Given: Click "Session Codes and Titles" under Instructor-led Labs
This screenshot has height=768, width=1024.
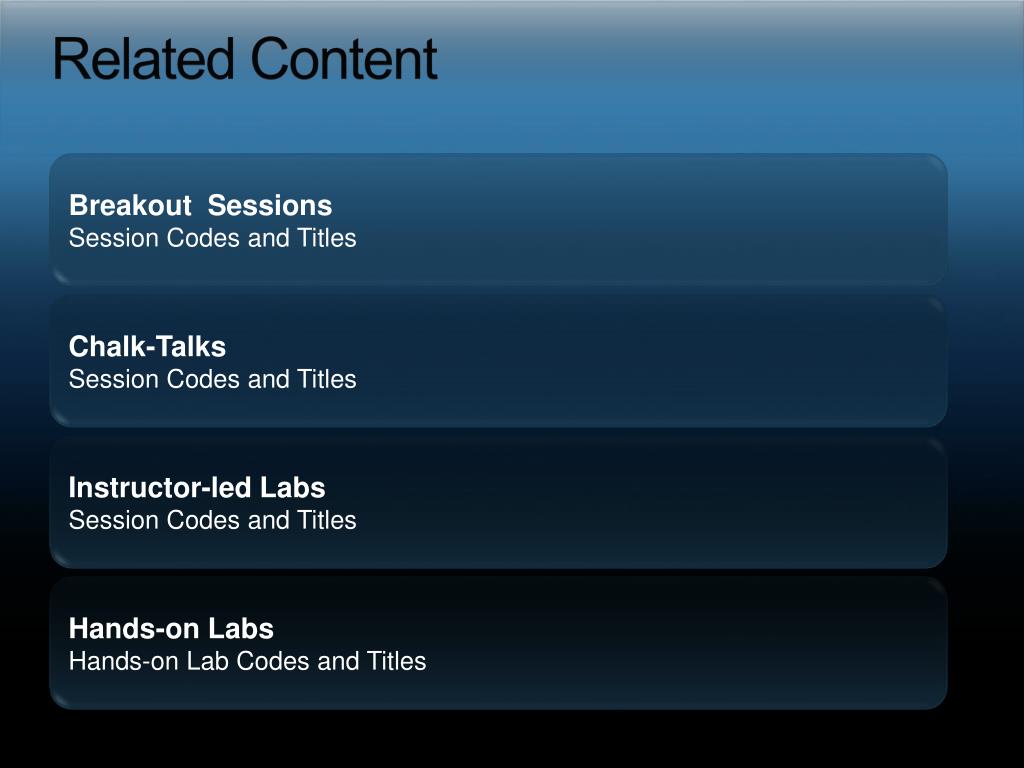Looking at the screenshot, I should [213, 520].
